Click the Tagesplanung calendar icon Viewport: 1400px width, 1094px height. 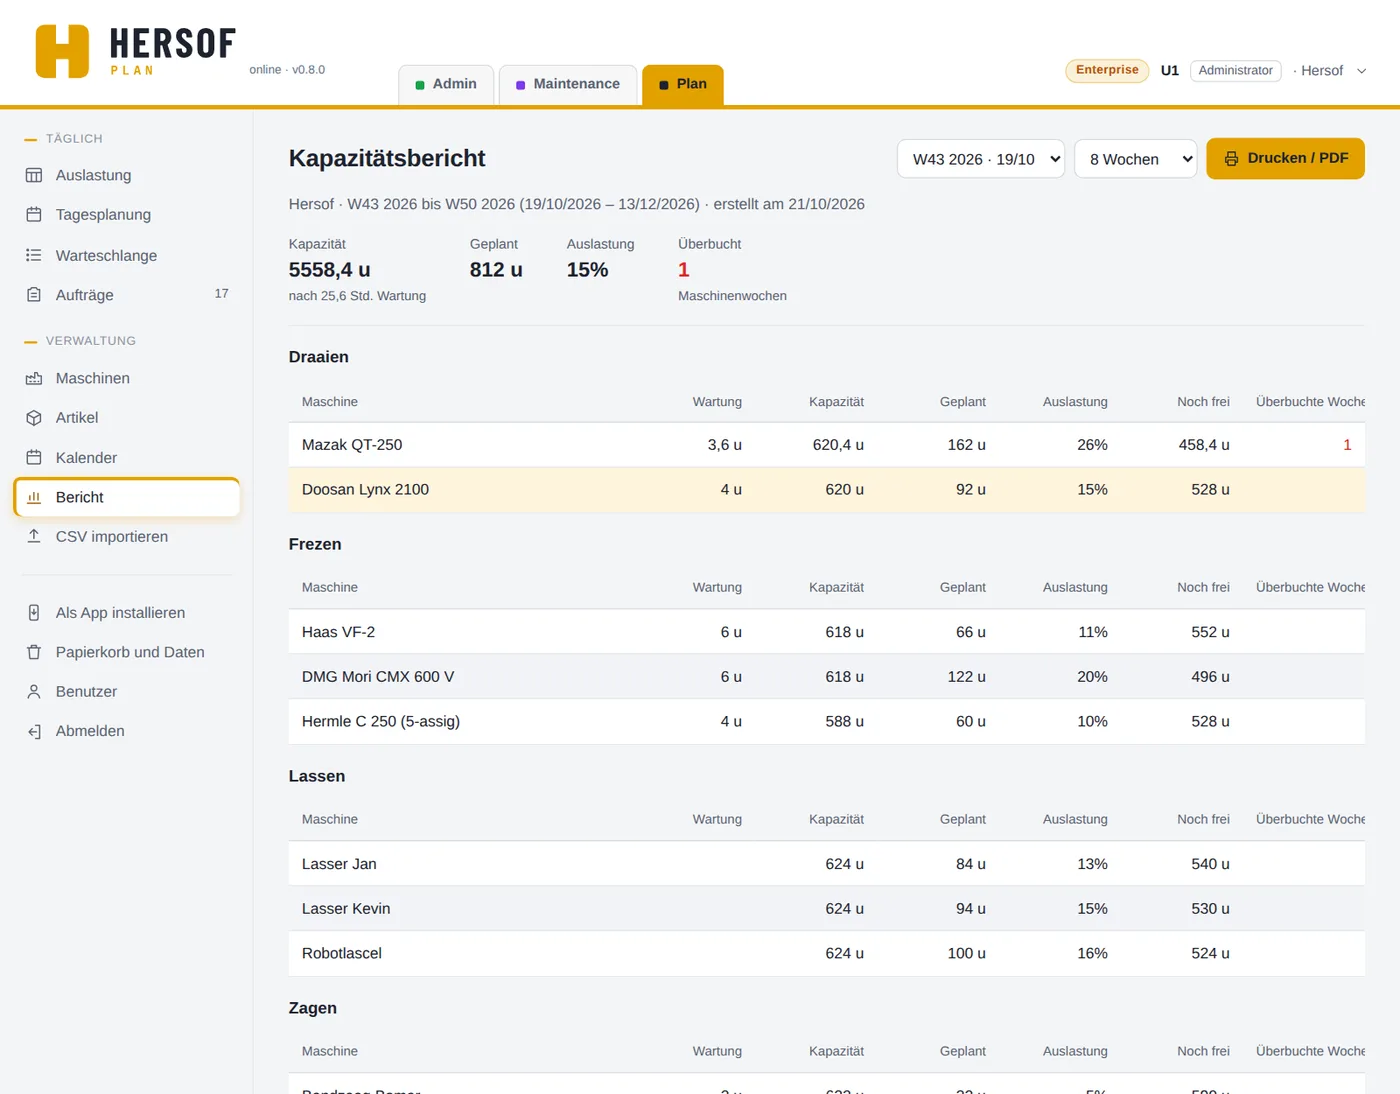34,215
